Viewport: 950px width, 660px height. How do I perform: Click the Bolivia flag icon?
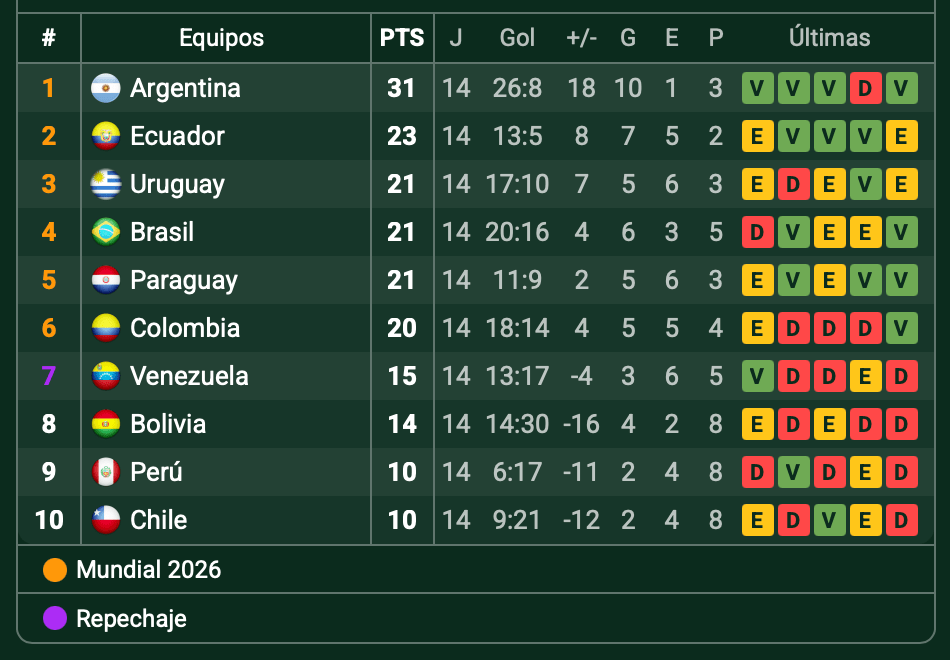coord(105,424)
